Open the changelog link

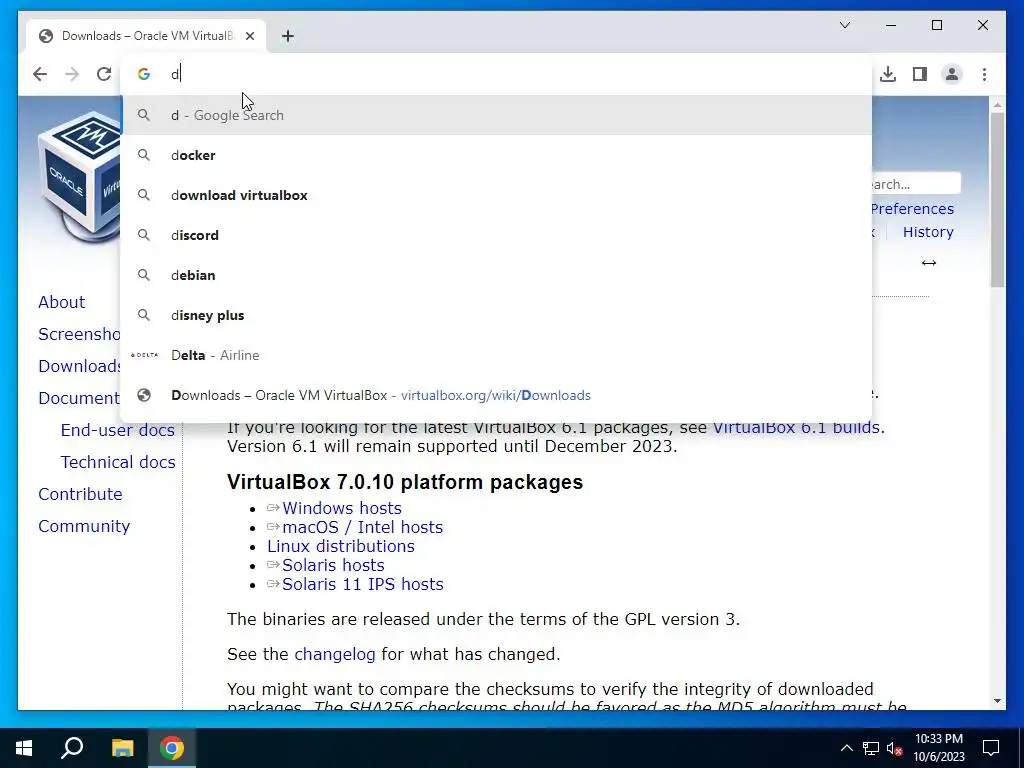[334, 654]
